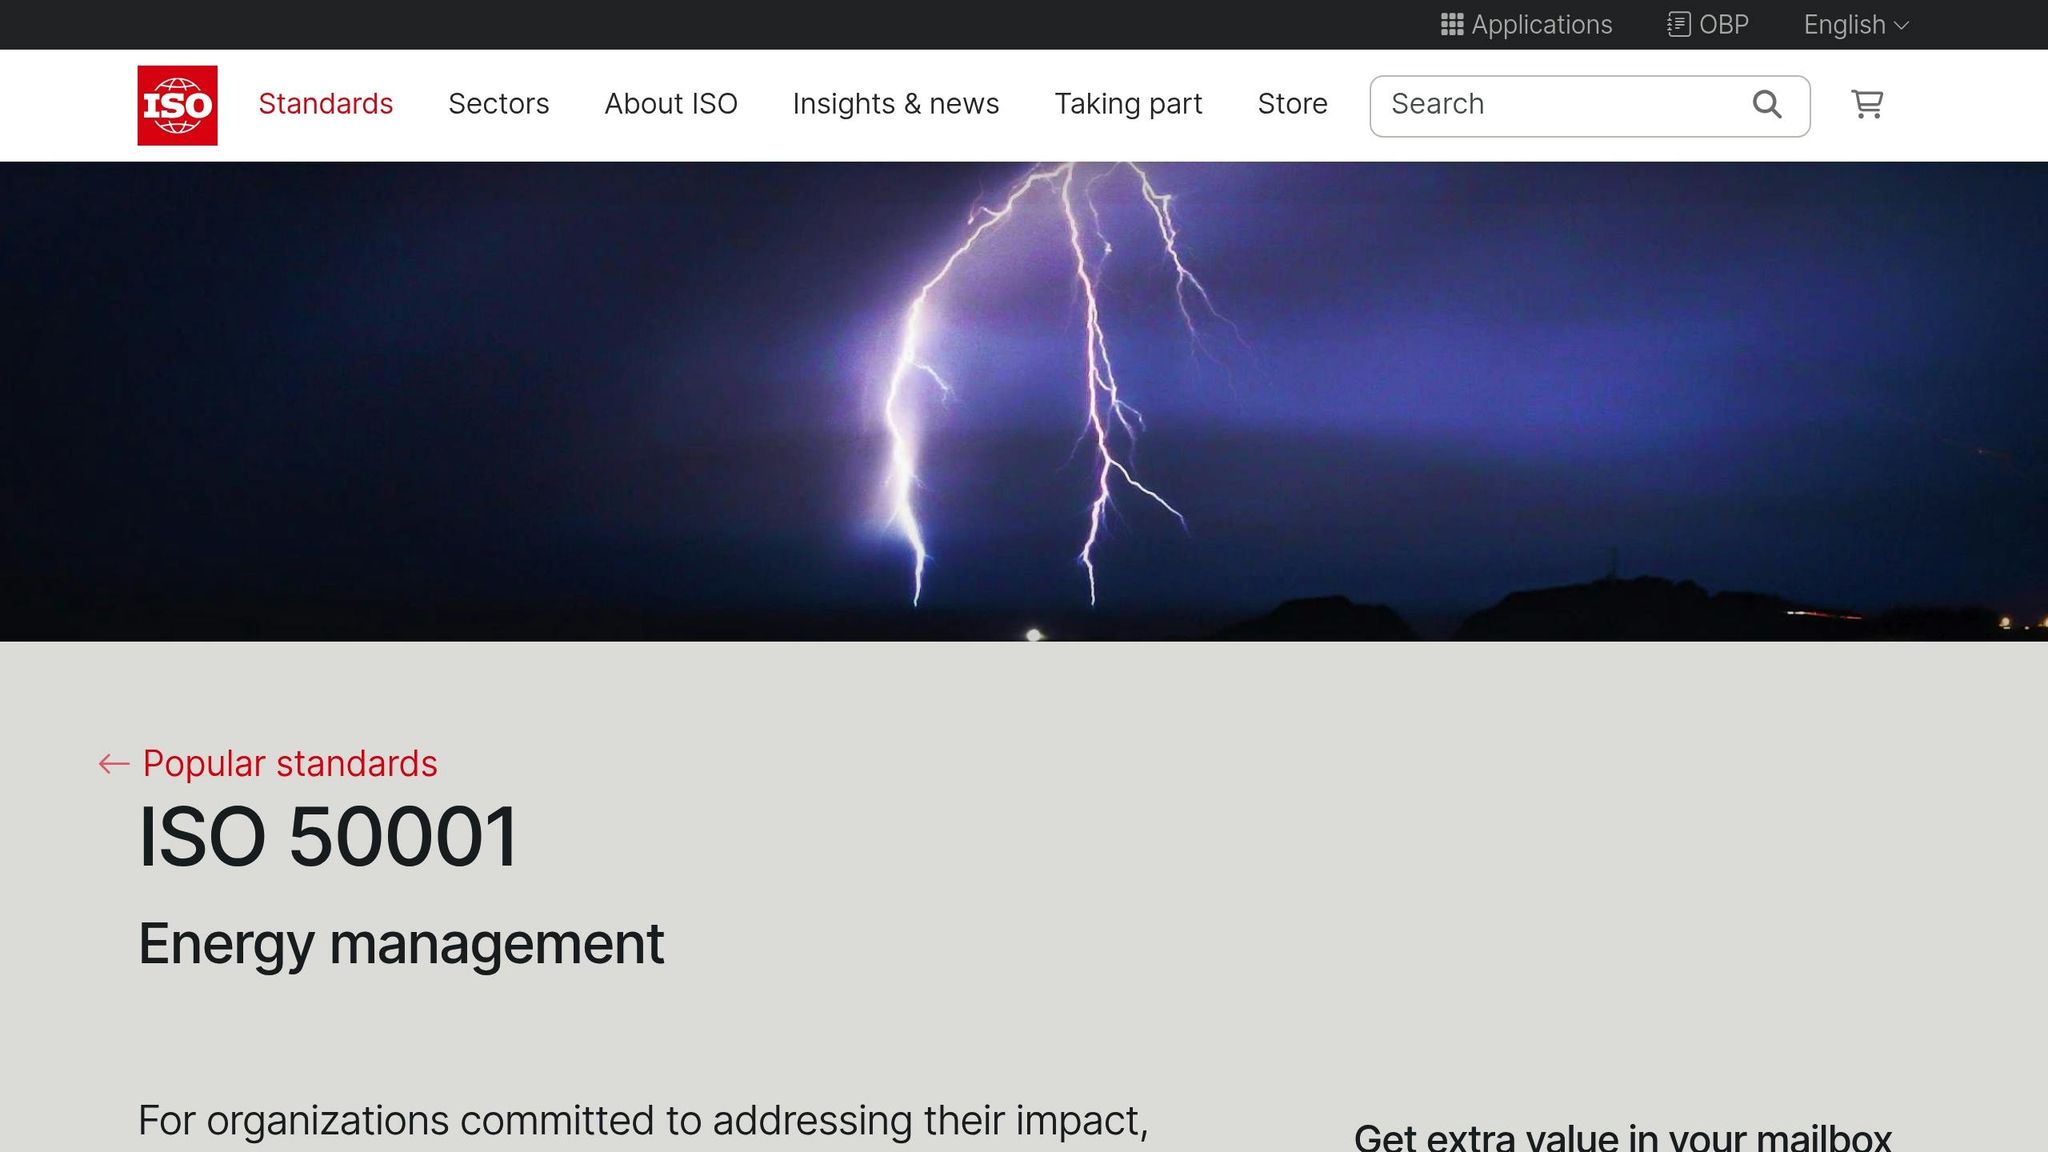The width and height of the screenshot is (2048, 1152).
Task: Open the Sectors menu
Action: click(499, 104)
